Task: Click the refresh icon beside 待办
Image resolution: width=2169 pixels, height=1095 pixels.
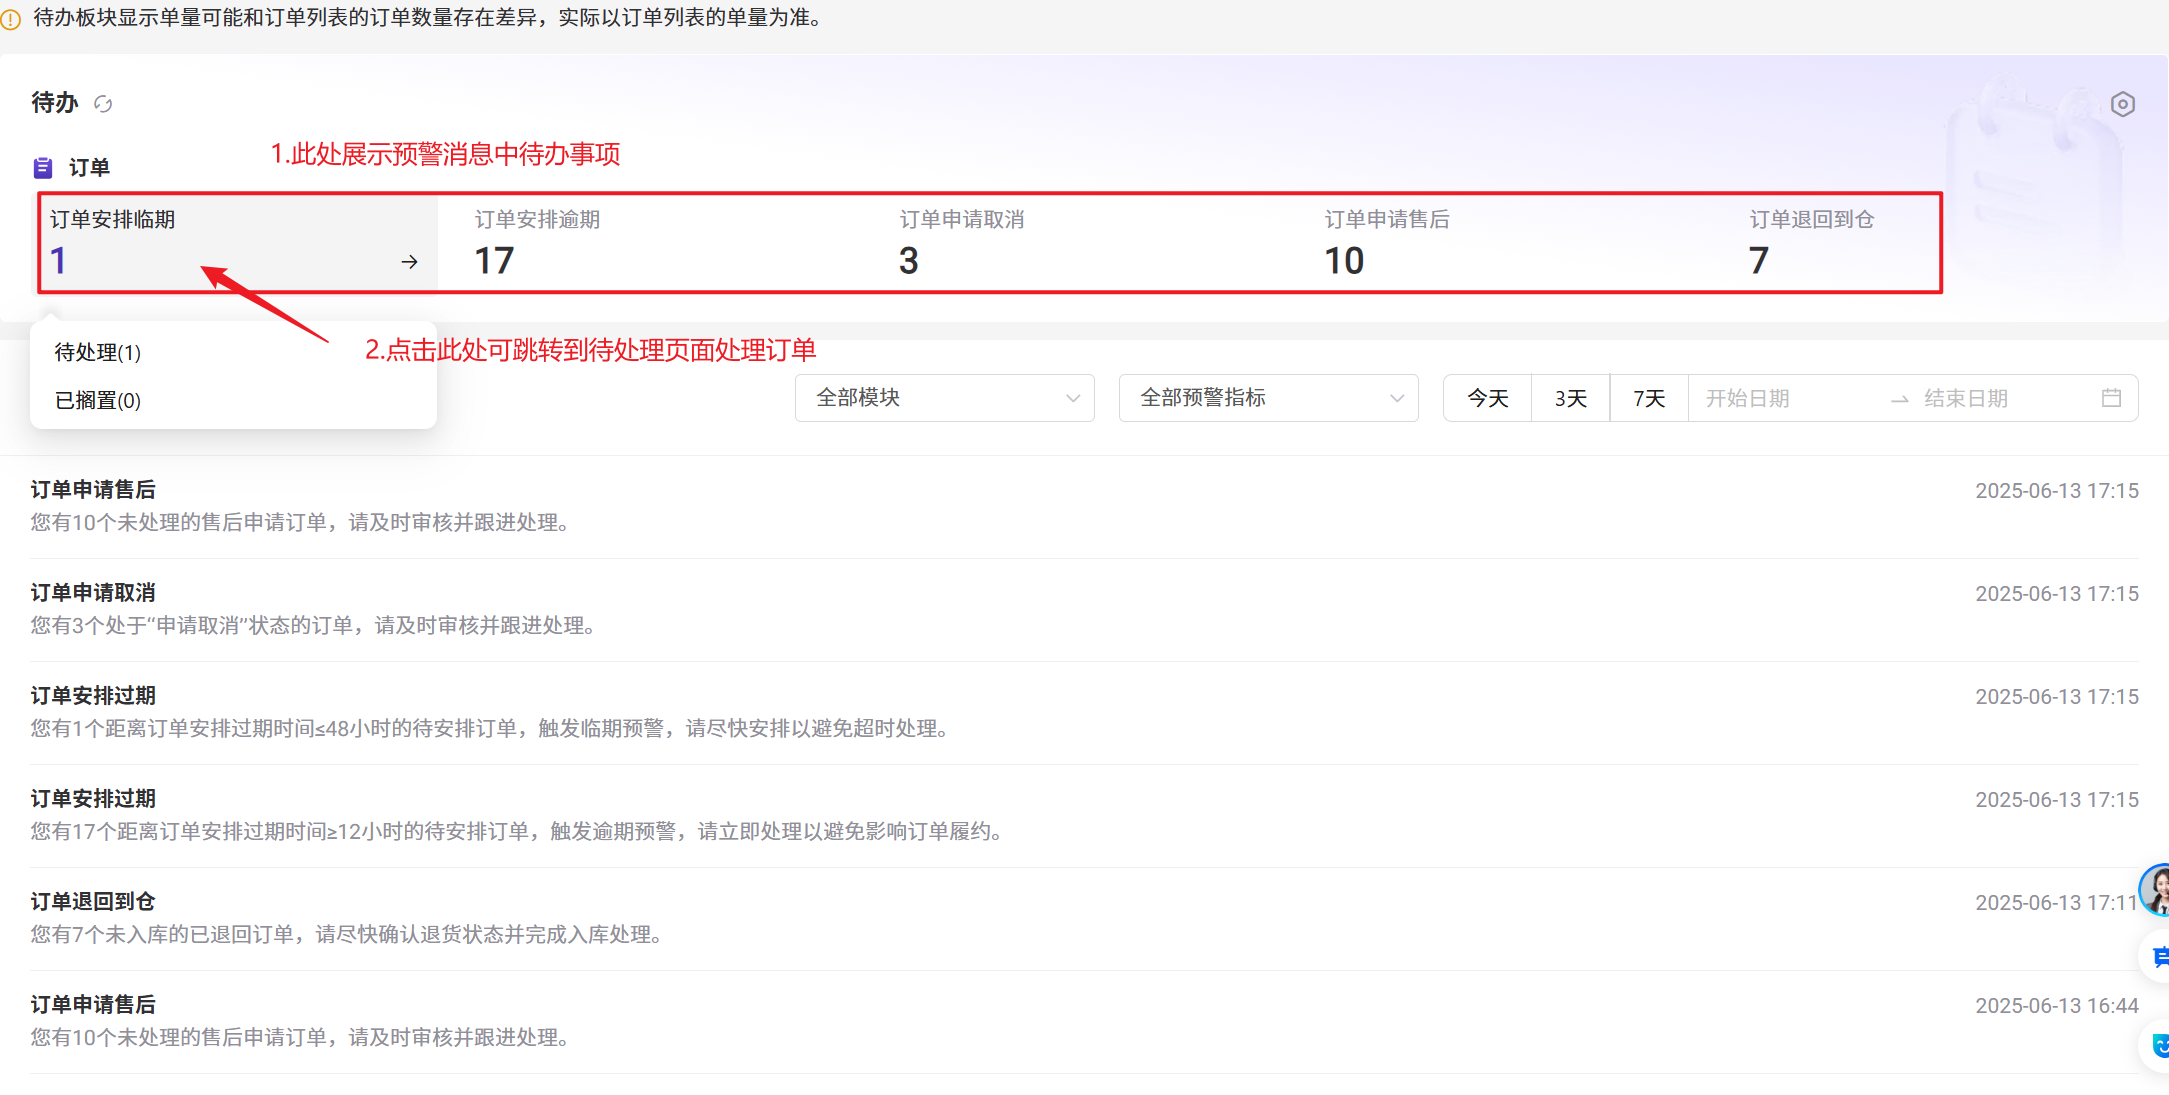Action: click(103, 104)
